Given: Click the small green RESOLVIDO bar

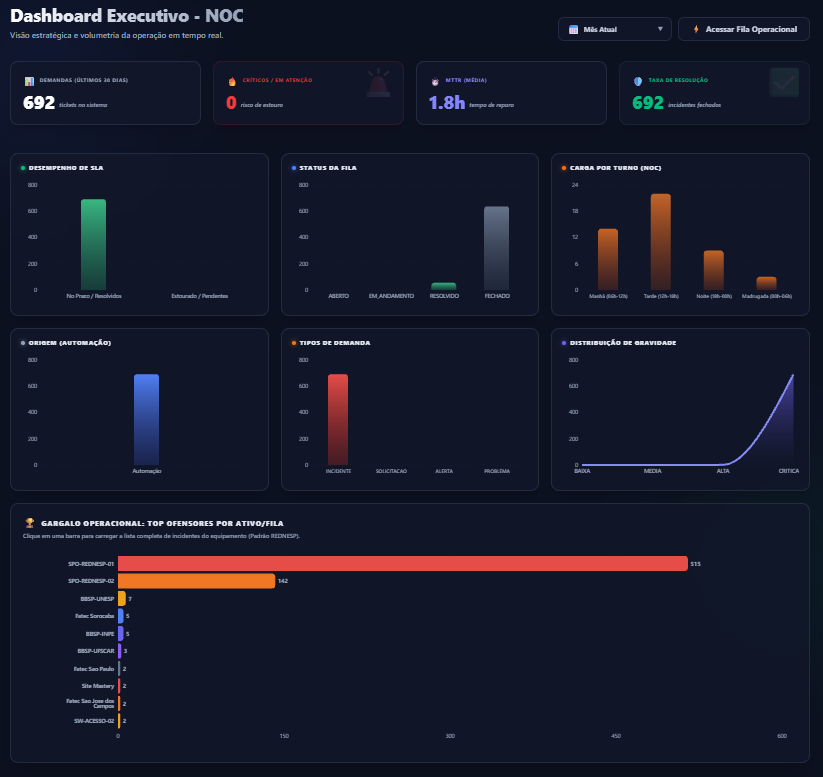Looking at the screenshot, I should pyautogui.click(x=444, y=286).
